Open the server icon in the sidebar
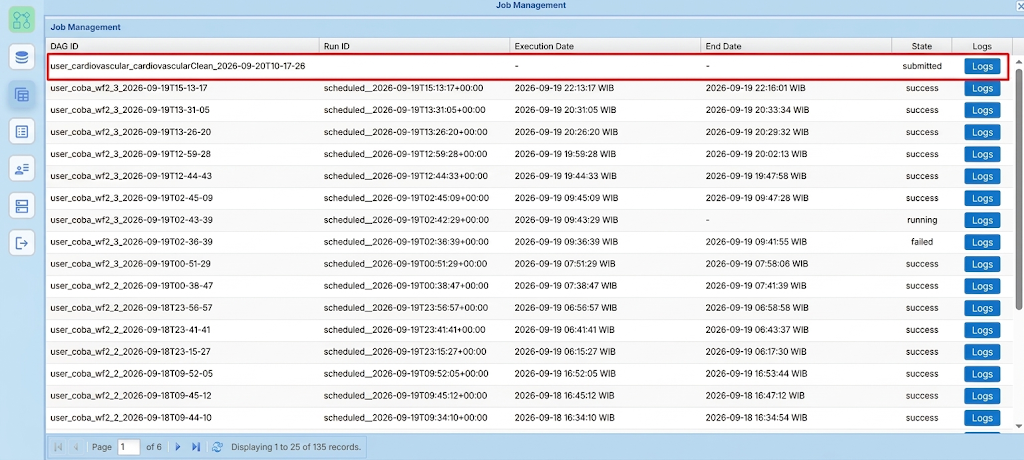Screen dimensions: 1024x460 click(x=22, y=206)
